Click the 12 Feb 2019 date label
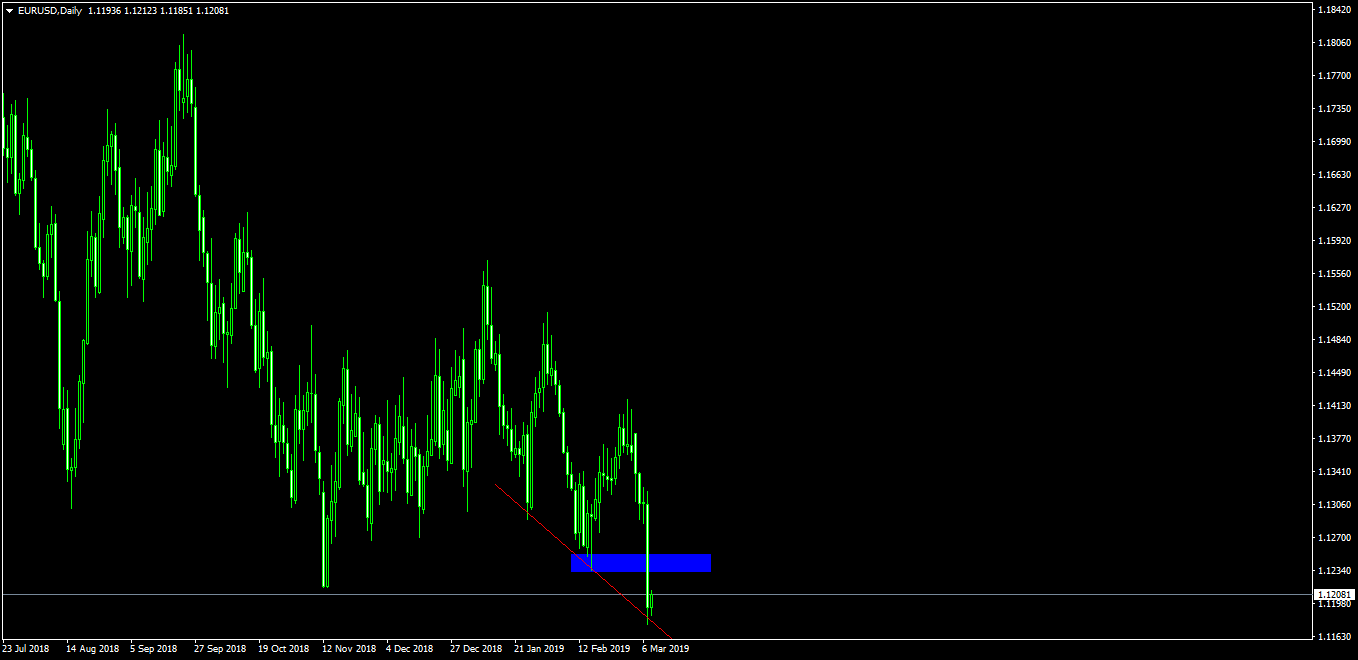Screen dimensions: 1358x660 tap(604, 648)
